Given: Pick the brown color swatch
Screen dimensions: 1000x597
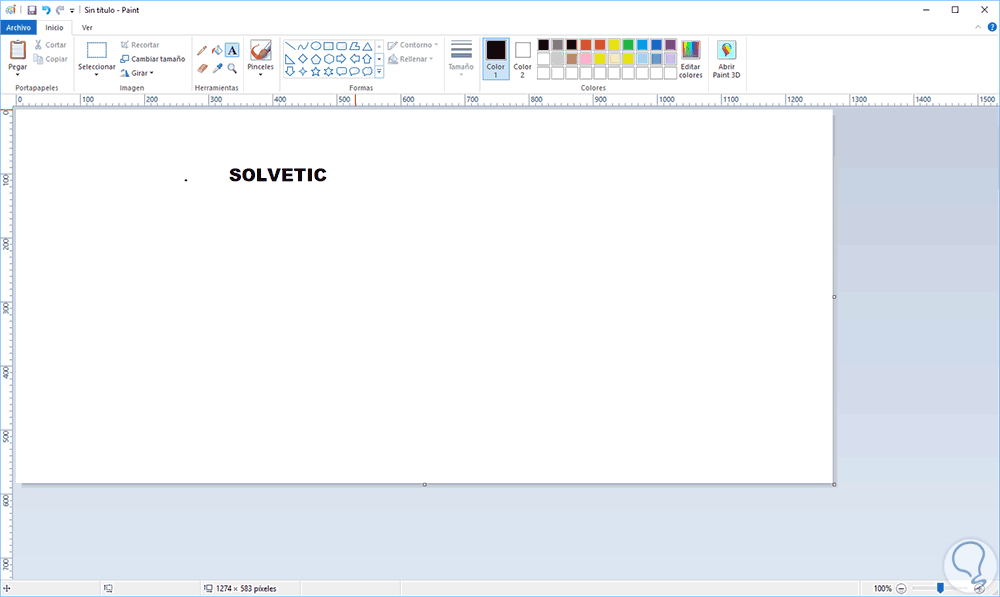Looking at the screenshot, I should [571, 59].
